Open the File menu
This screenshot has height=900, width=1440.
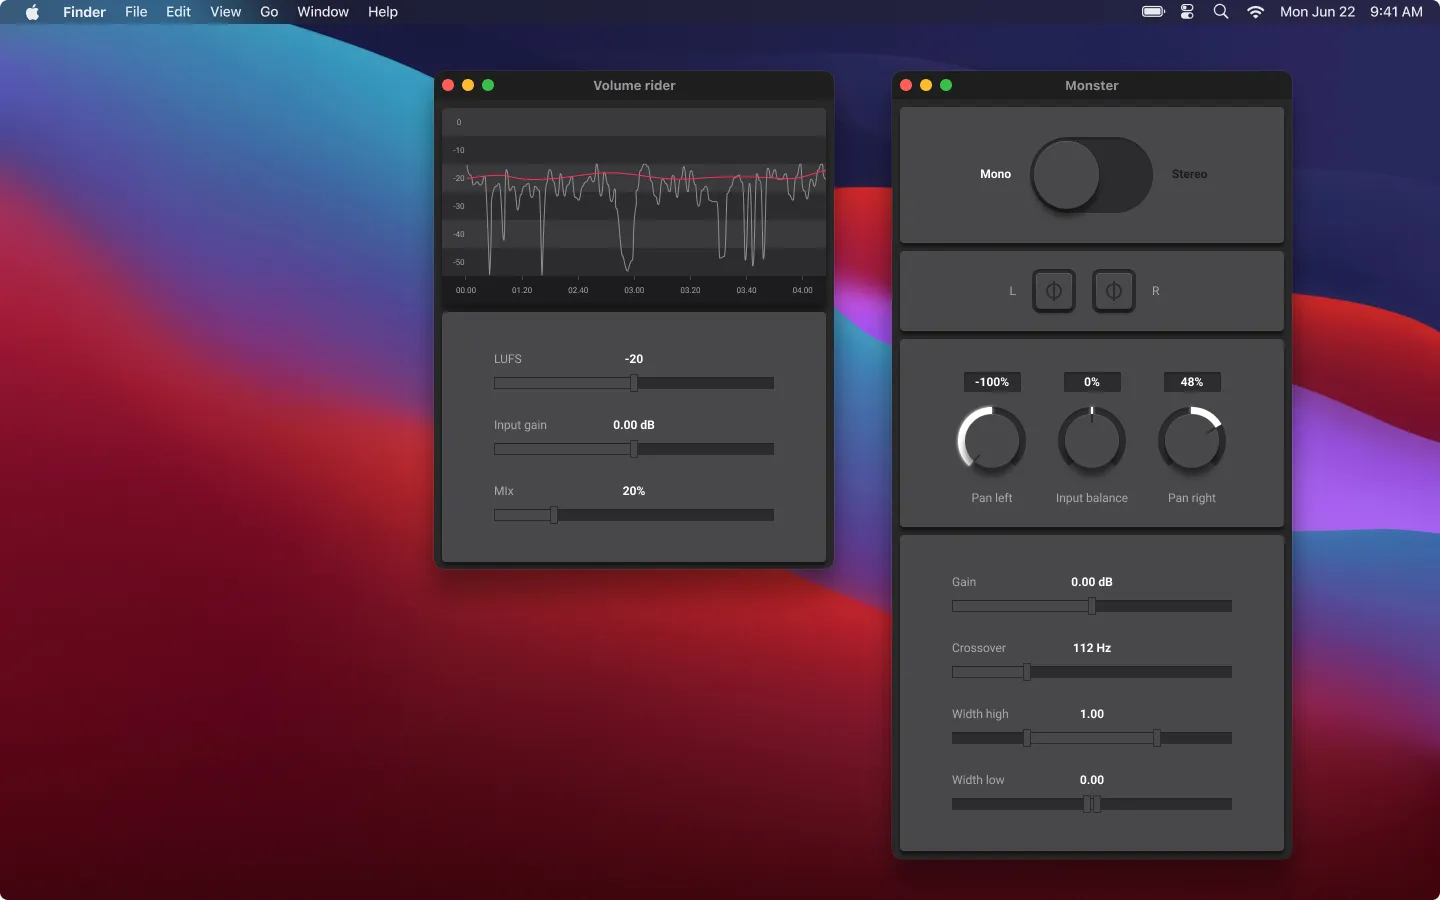tap(136, 12)
